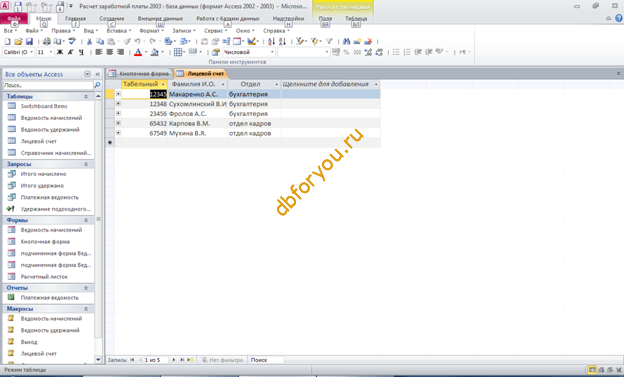Open the Правка menu
The image size is (624, 377).
tap(63, 31)
